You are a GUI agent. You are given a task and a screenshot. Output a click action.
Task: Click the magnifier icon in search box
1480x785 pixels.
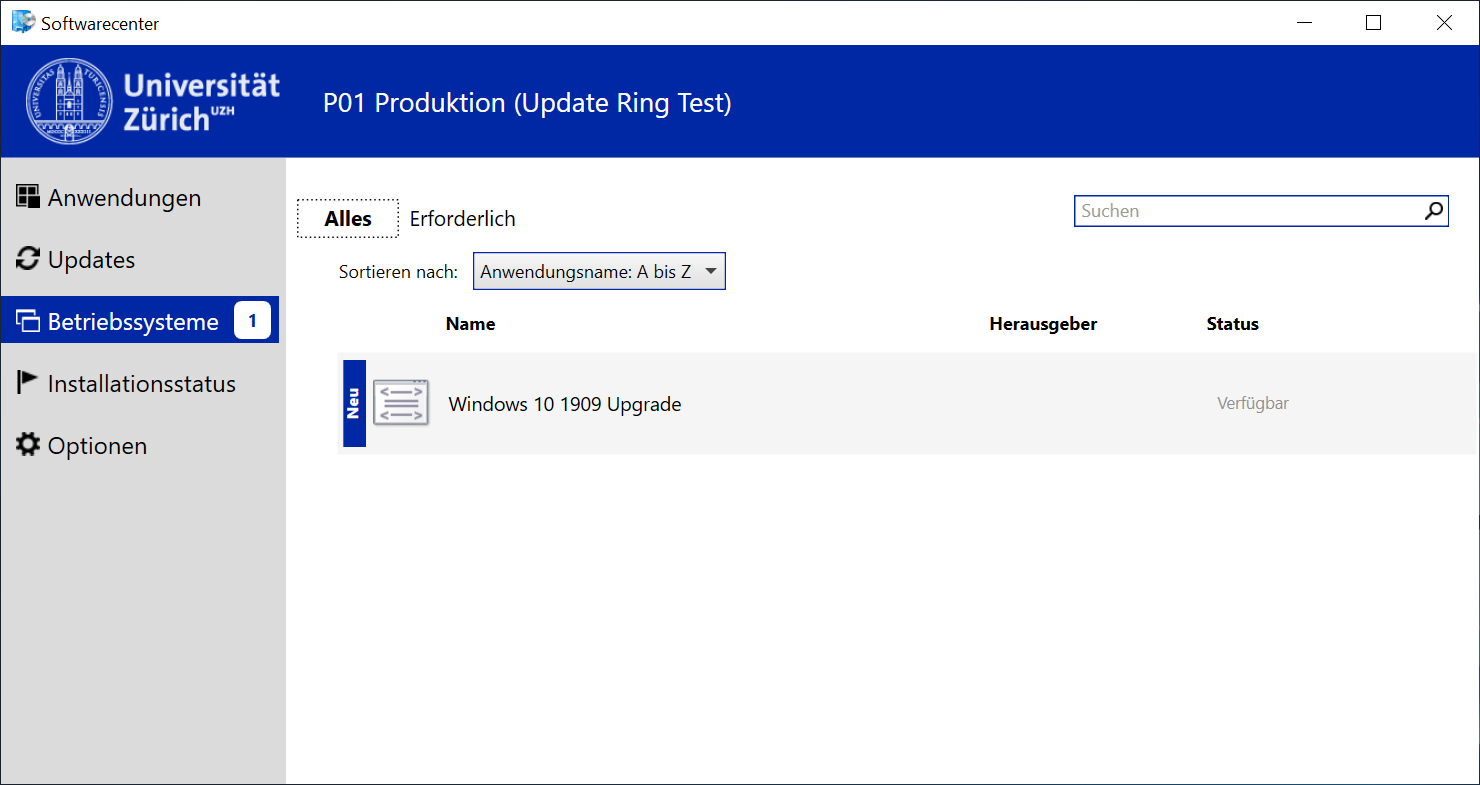1434,211
